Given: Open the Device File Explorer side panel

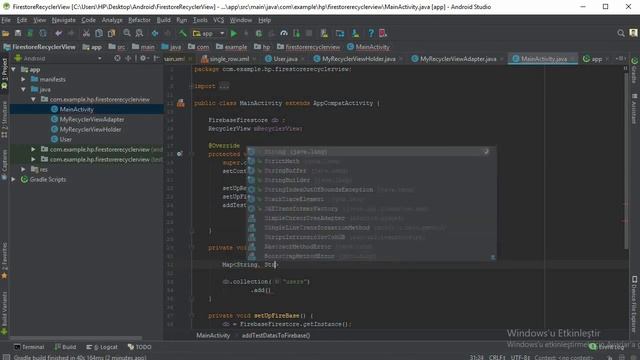Looking at the screenshot, I should click(x=635, y=304).
